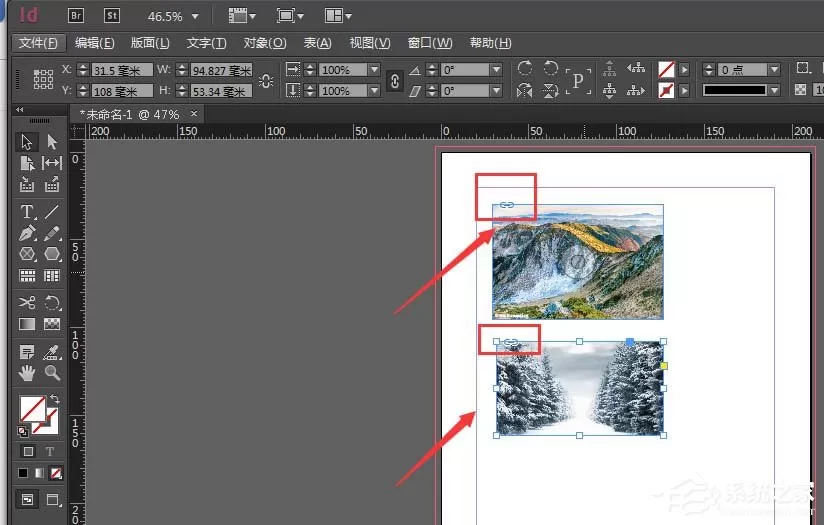Image resolution: width=824 pixels, height=525 pixels.
Task: Choose the Pen tool
Action: coord(27,233)
